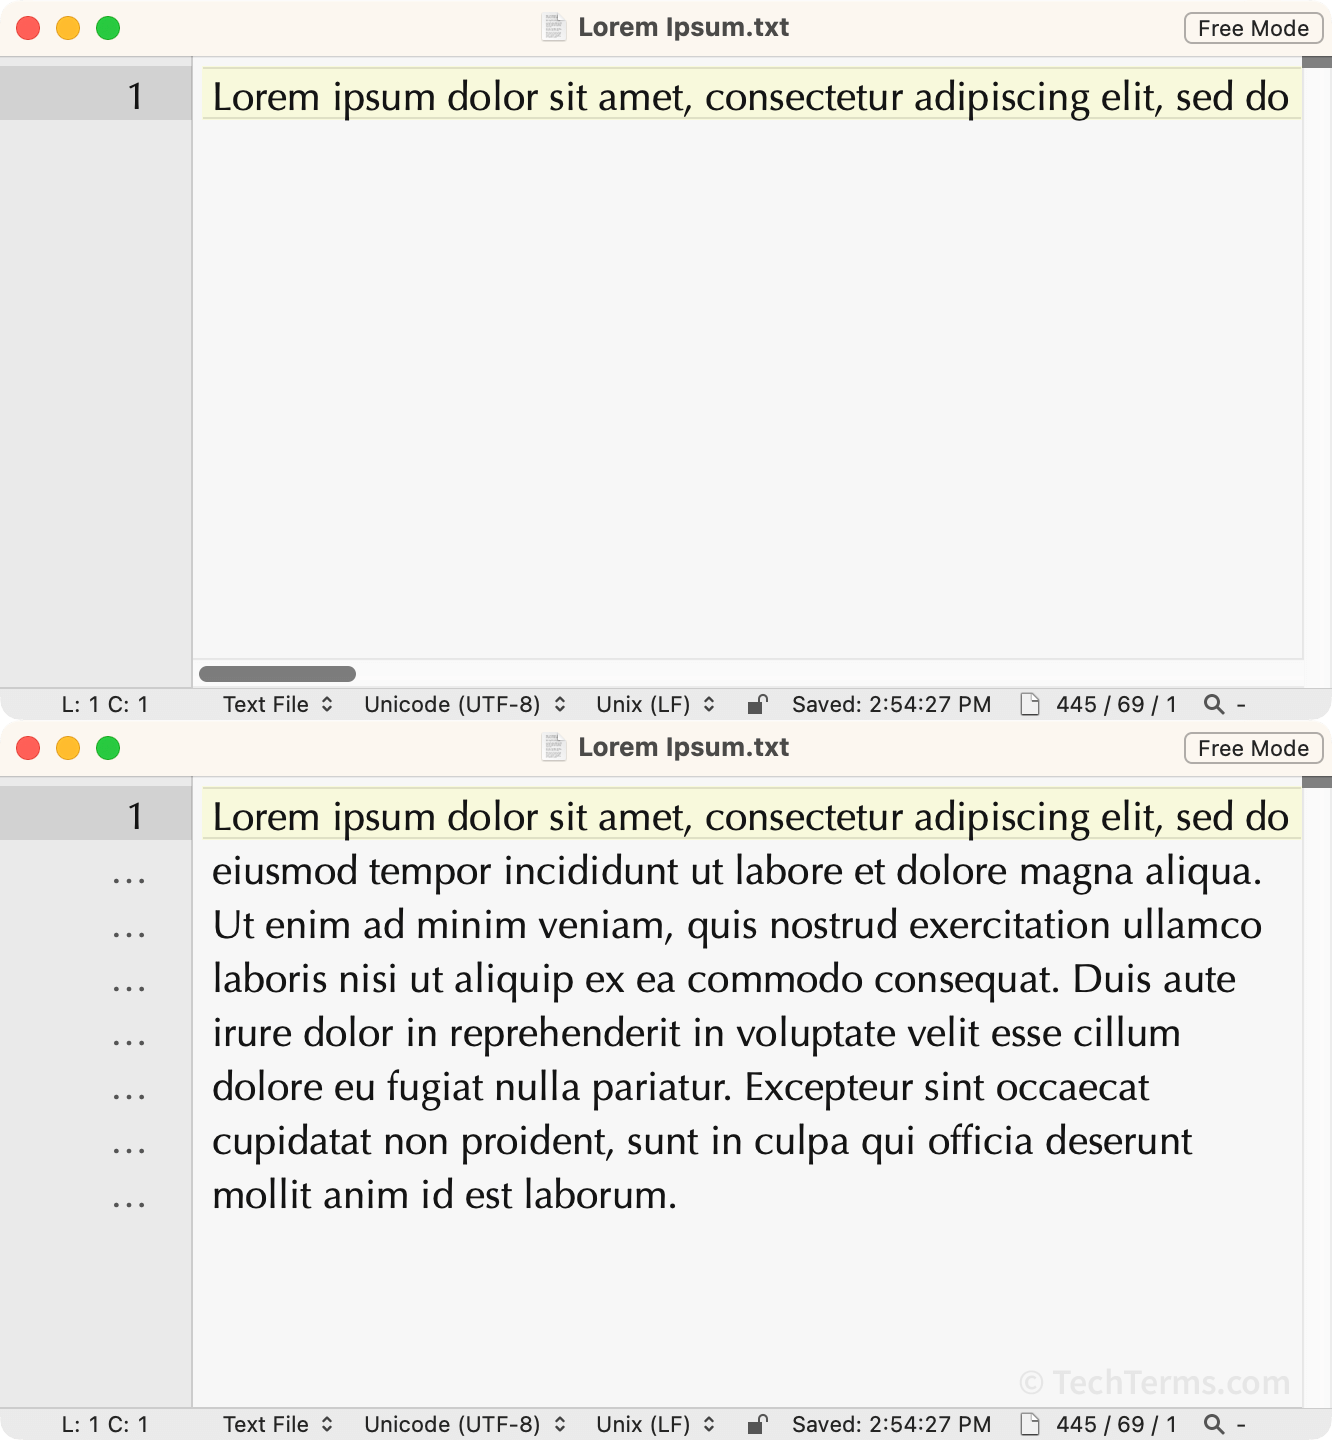Toggle Free Mode in the top window
Screen dimensions: 1332x1440
pyautogui.click(x=1252, y=28)
